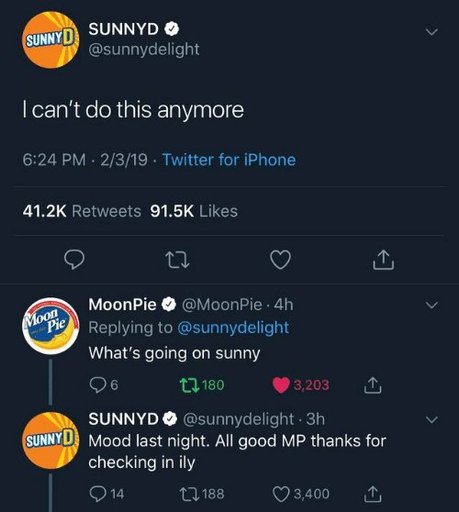Reply to MoonPie's tweet
The height and width of the screenshot is (512, 459).
pyautogui.click(x=104, y=385)
